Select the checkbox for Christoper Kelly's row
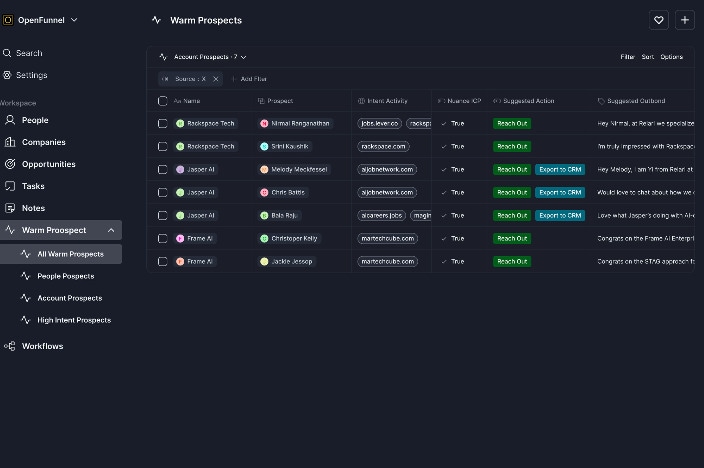This screenshot has width=704, height=468. point(163,238)
